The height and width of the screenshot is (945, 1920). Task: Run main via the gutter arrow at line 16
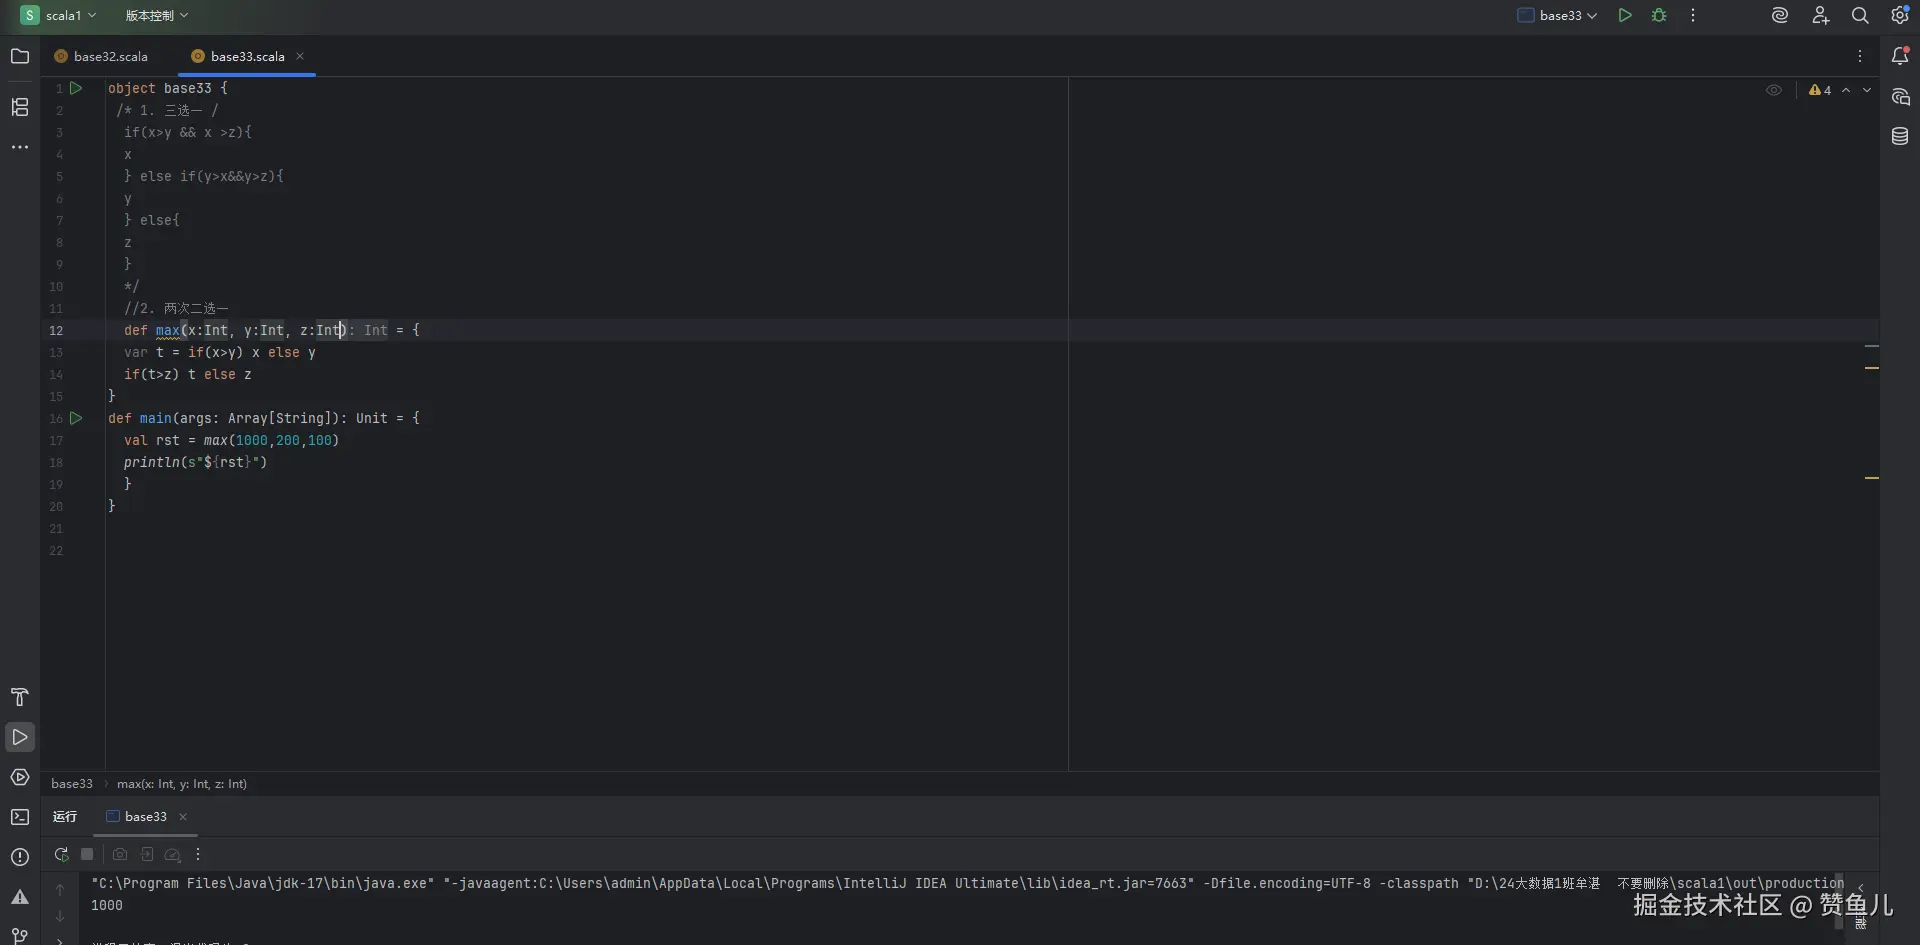tap(77, 418)
